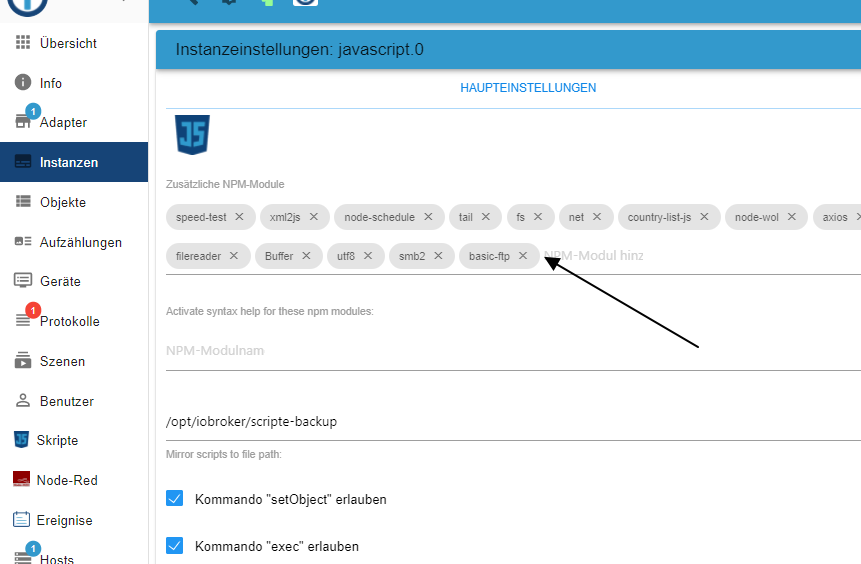Click the Mirror scripts to file path label
The width and height of the screenshot is (861, 564).
click(223, 454)
